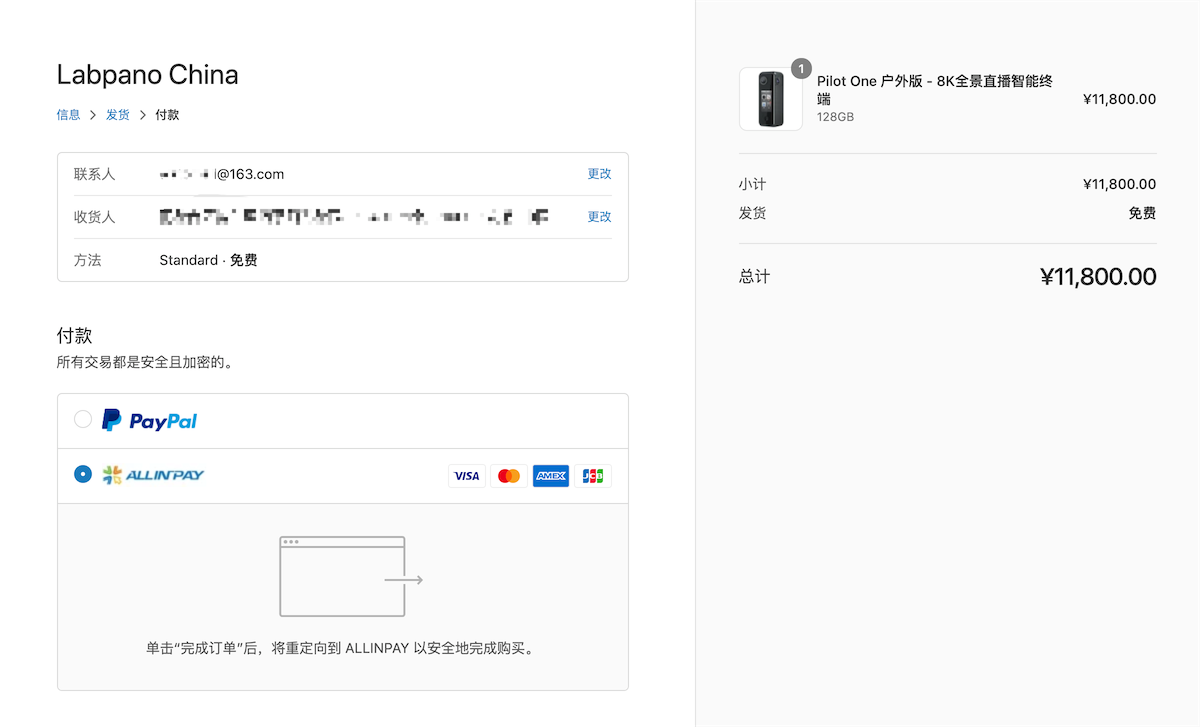Click the Standard shipping method row
This screenshot has width=1200, height=727.
208,260
